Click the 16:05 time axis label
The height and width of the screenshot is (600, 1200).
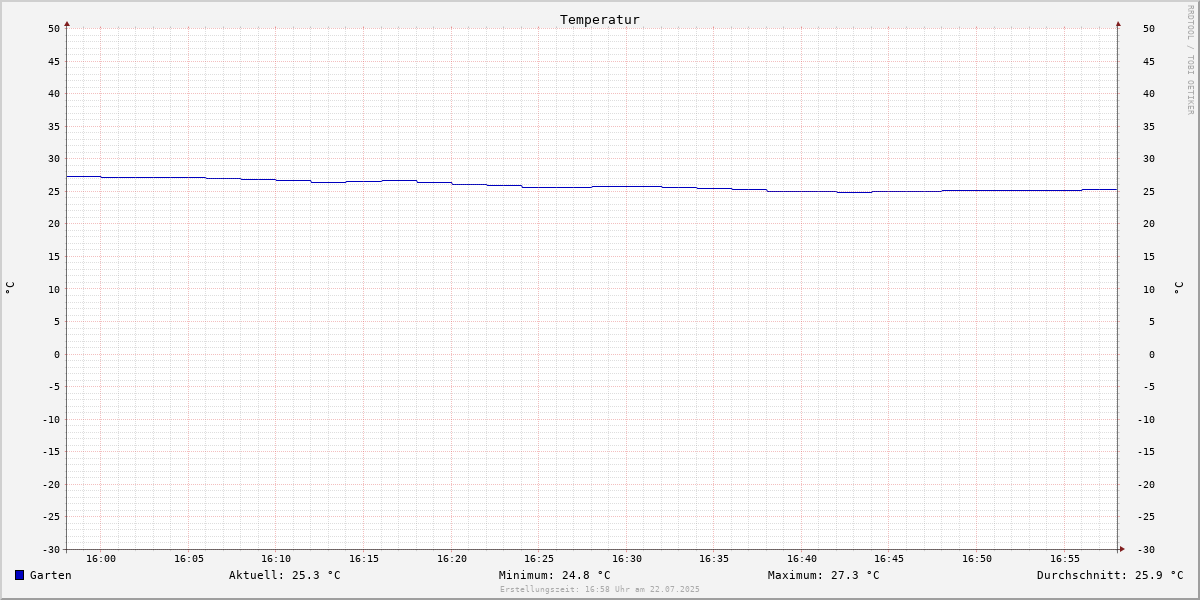tap(189, 558)
